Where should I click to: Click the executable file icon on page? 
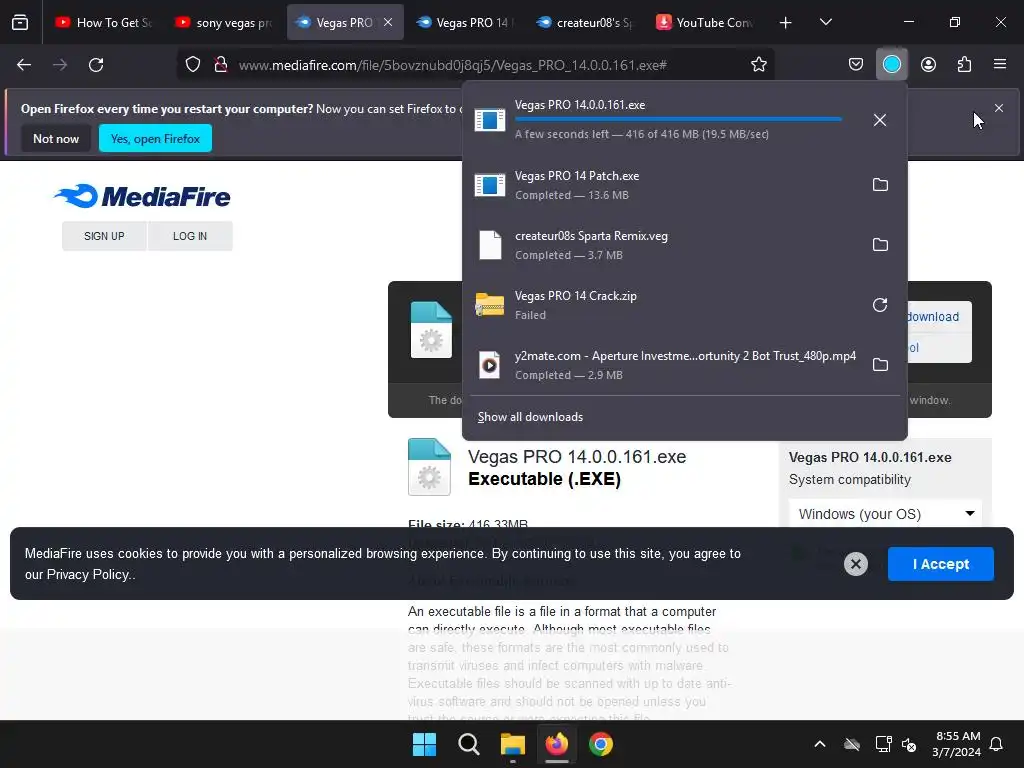click(x=429, y=466)
